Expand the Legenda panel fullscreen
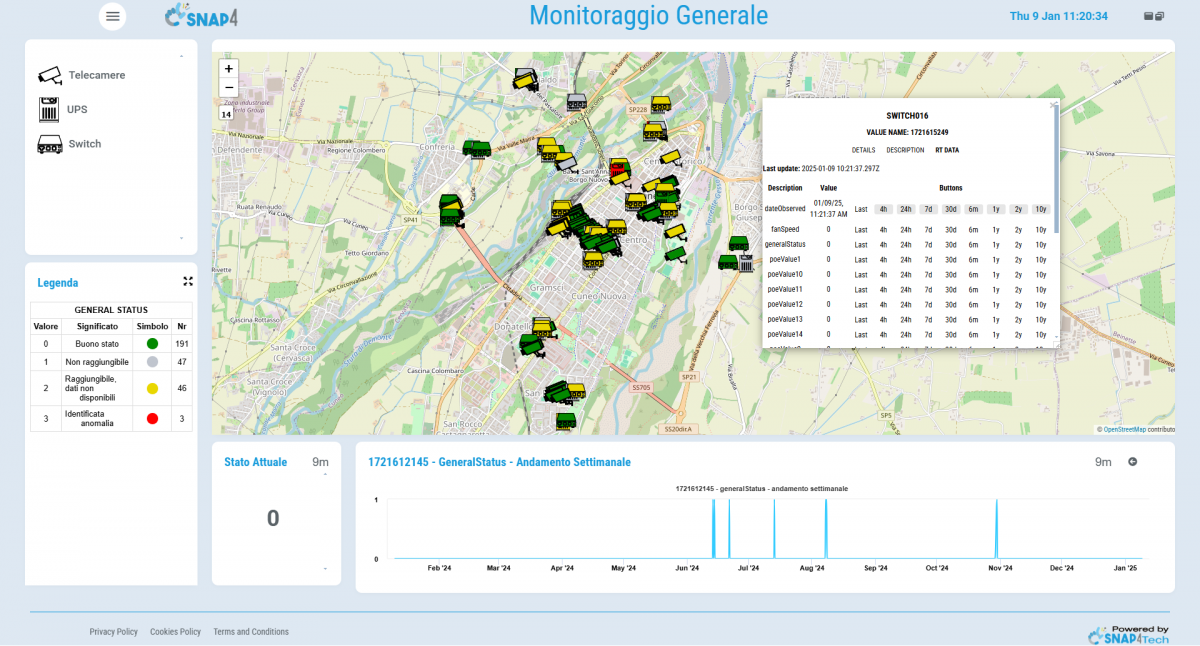This screenshot has height=646, width=1200. (188, 282)
